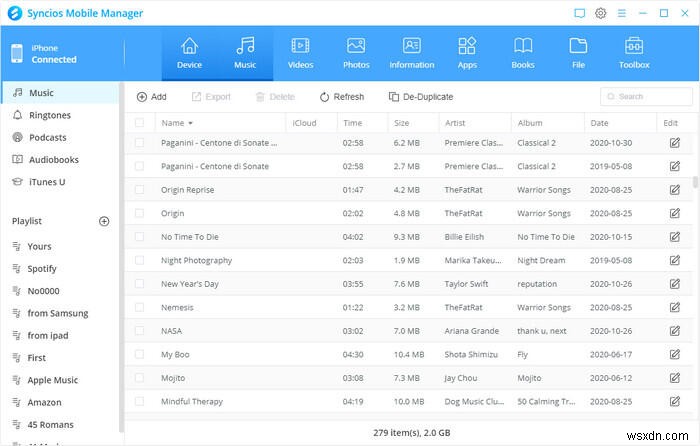Click the connected iPhone device icon
The height and width of the screenshot is (446, 700).
click(17, 54)
